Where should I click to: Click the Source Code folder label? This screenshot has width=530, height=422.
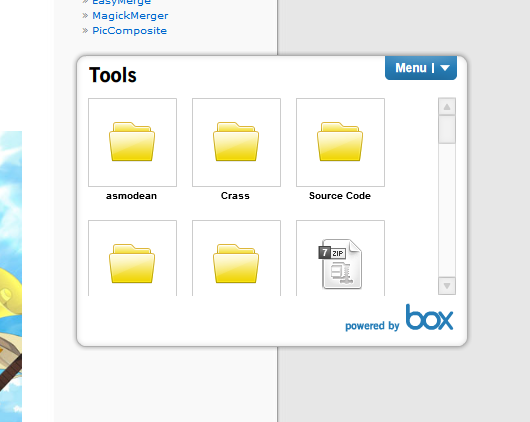[340, 196]
